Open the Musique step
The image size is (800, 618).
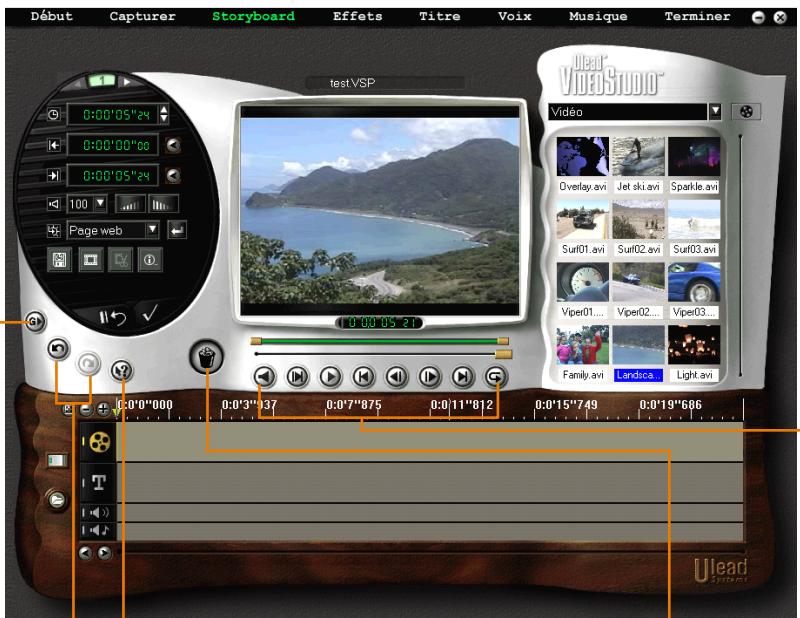pyautogui.click(x=598, y=16)
